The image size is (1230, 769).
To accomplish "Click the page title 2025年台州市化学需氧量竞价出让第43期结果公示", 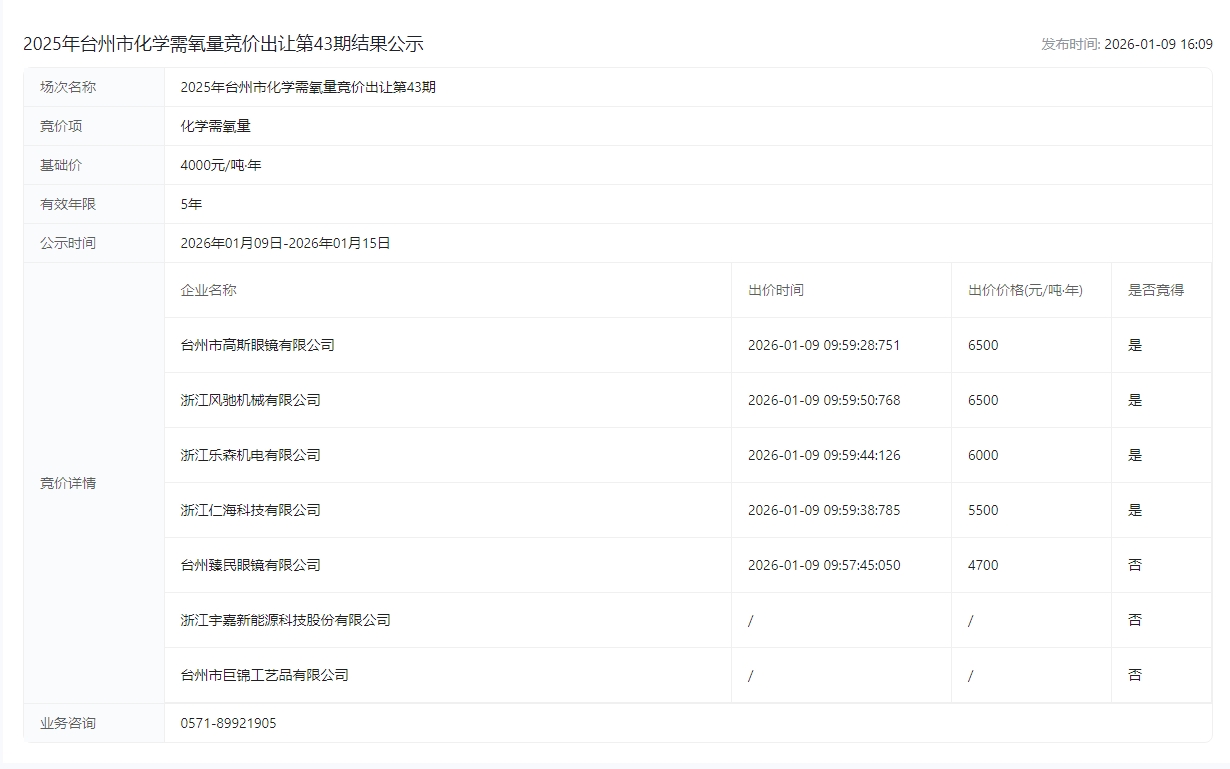I will [x=223, y=44].
